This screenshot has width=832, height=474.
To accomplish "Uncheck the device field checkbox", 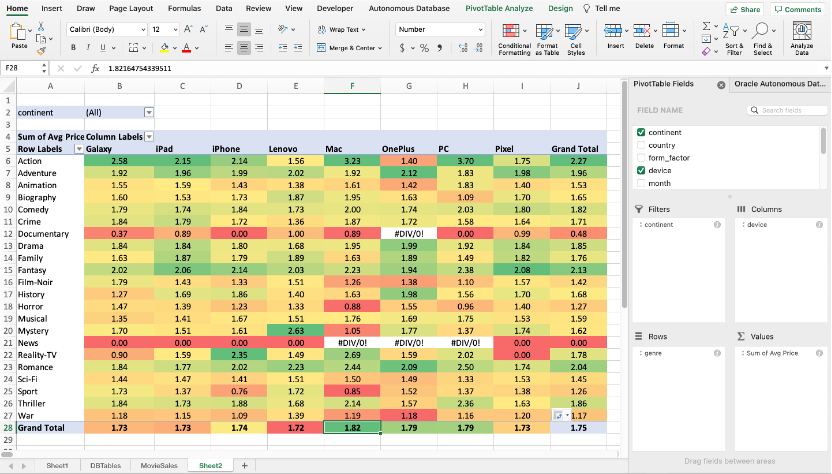I will 641,170.
